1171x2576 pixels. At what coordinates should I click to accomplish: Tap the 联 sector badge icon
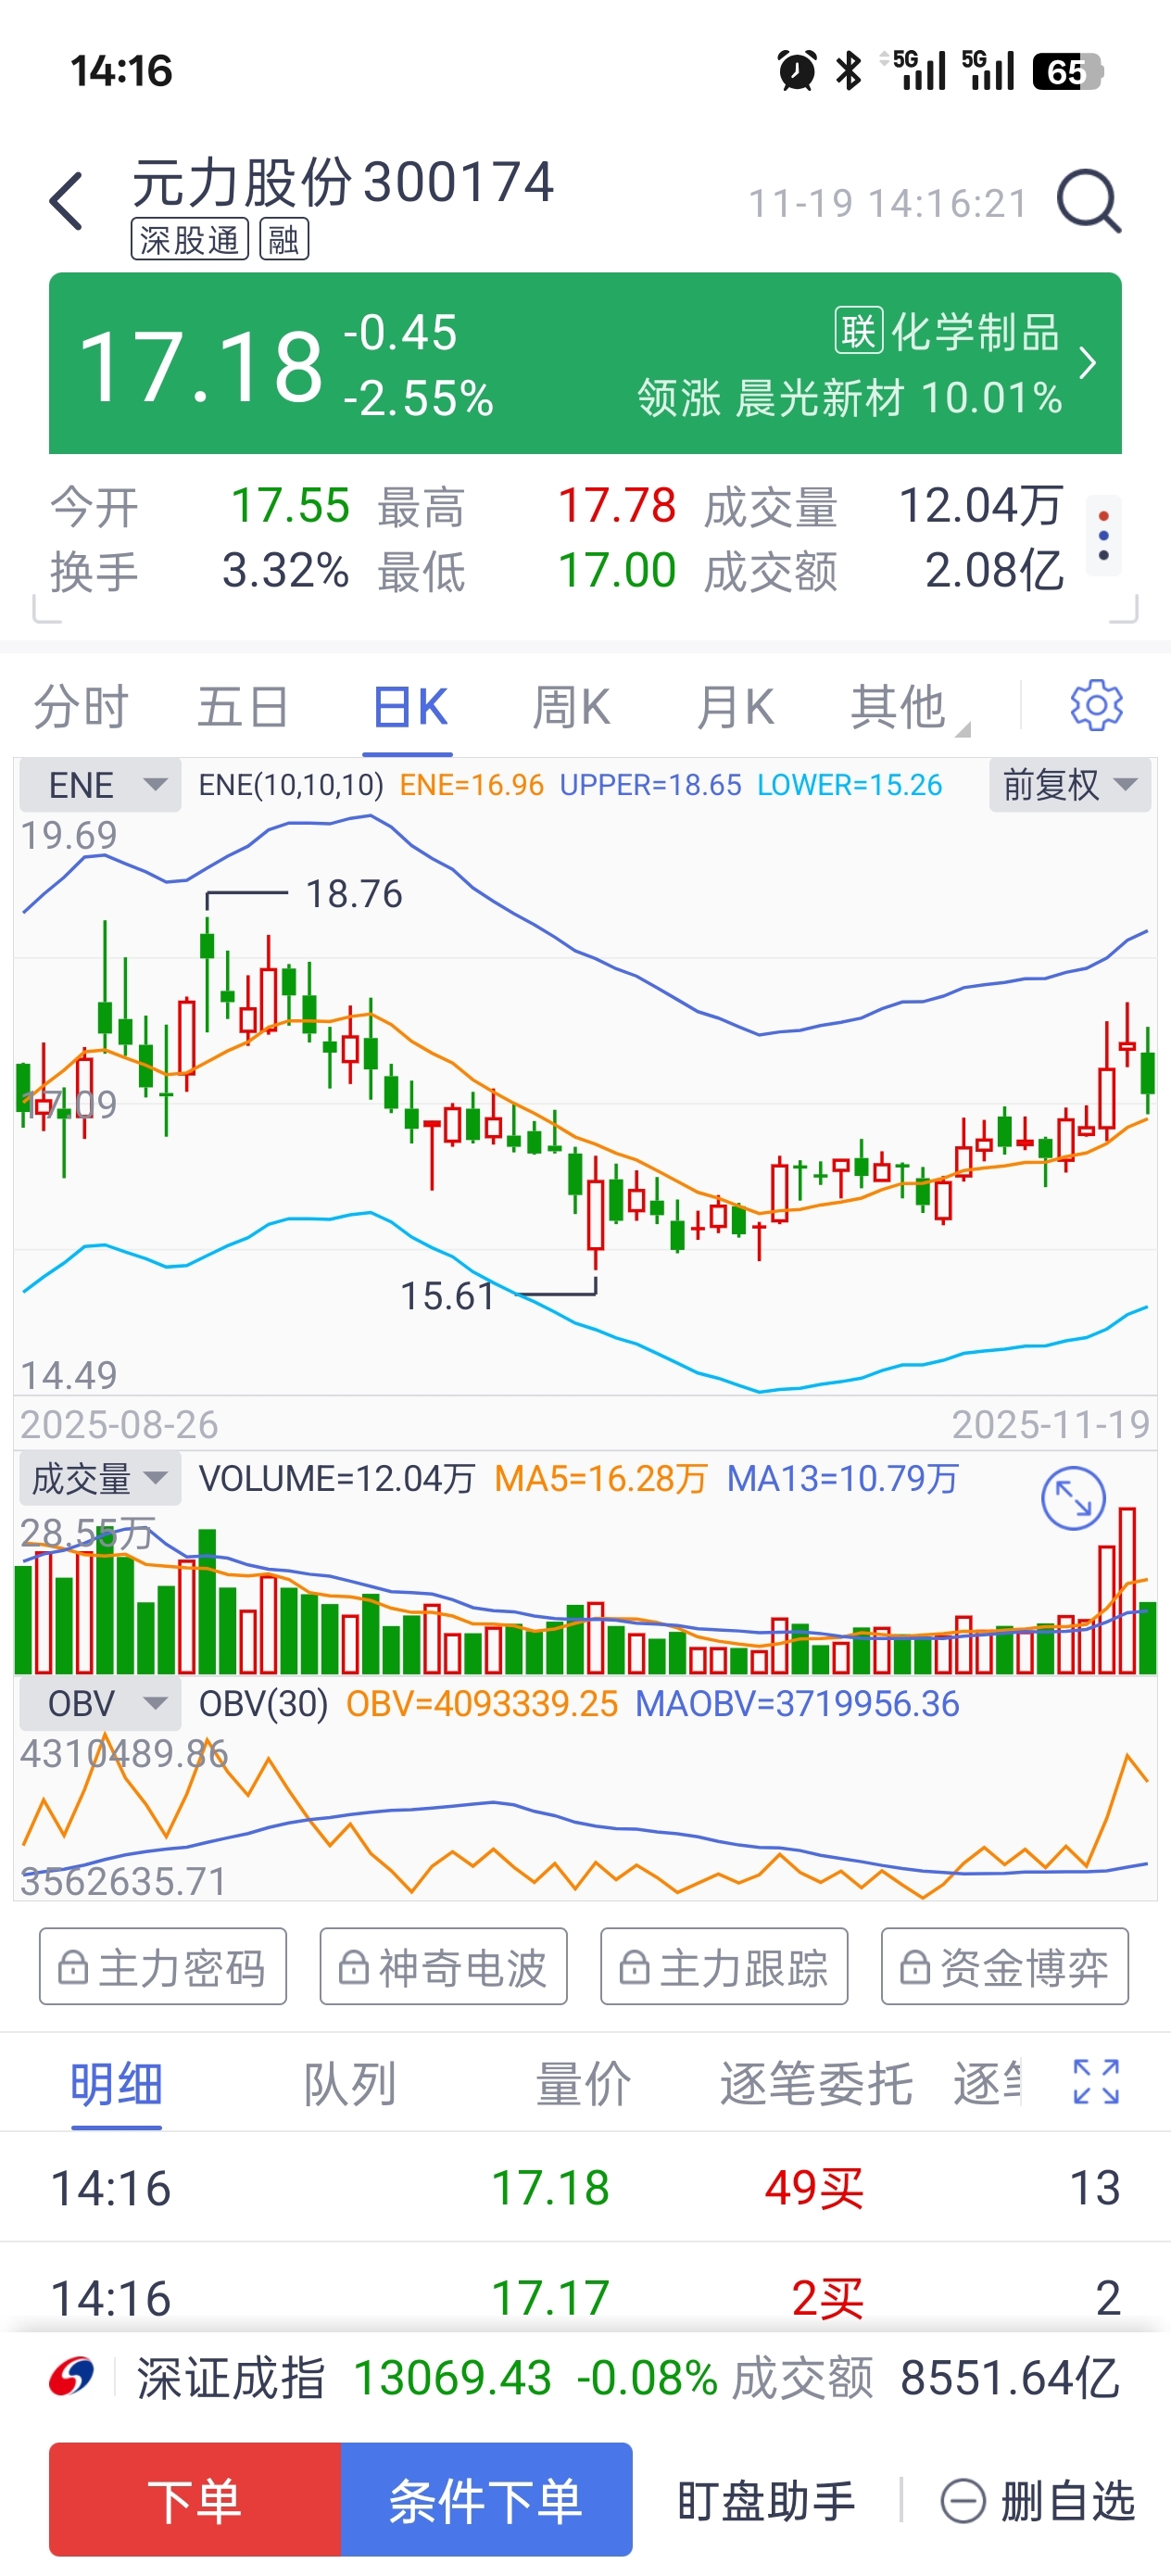[x=859, y=331]
